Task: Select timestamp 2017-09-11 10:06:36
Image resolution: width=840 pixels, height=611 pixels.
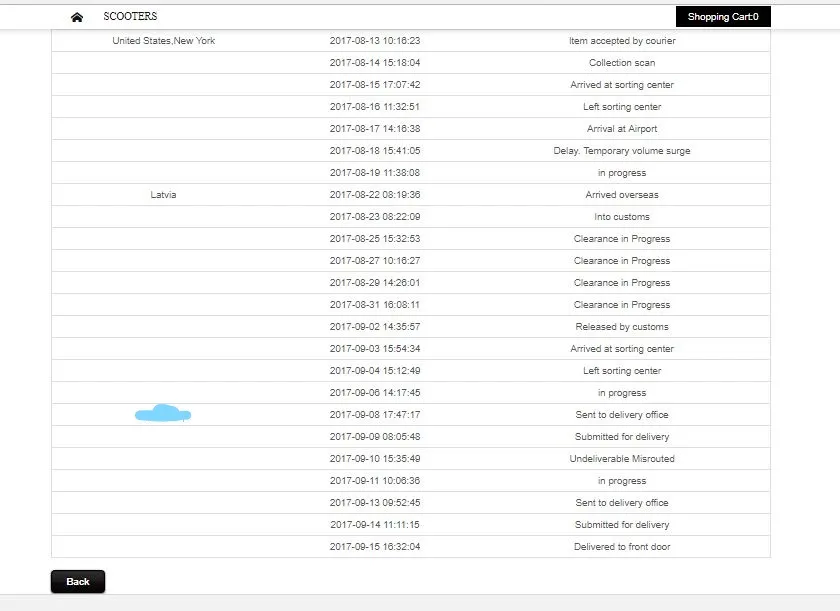Action: pos(375,480)
